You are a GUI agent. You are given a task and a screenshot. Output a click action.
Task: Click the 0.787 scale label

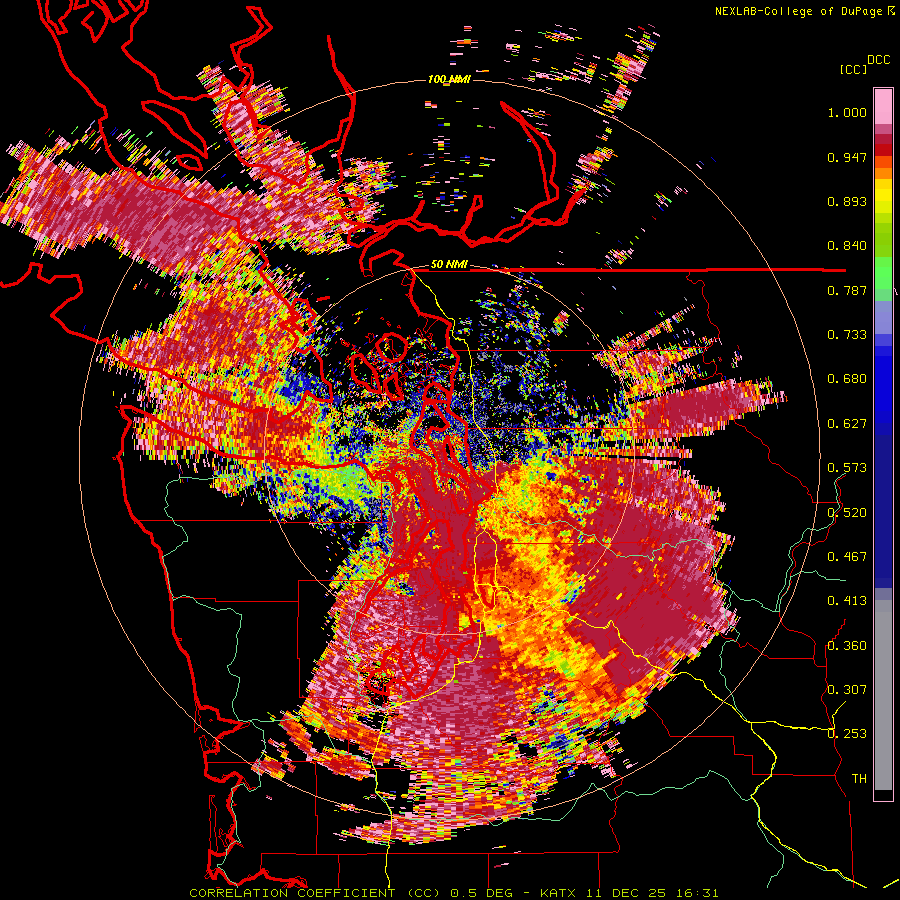pyautogui.click(x=847, y=290)
